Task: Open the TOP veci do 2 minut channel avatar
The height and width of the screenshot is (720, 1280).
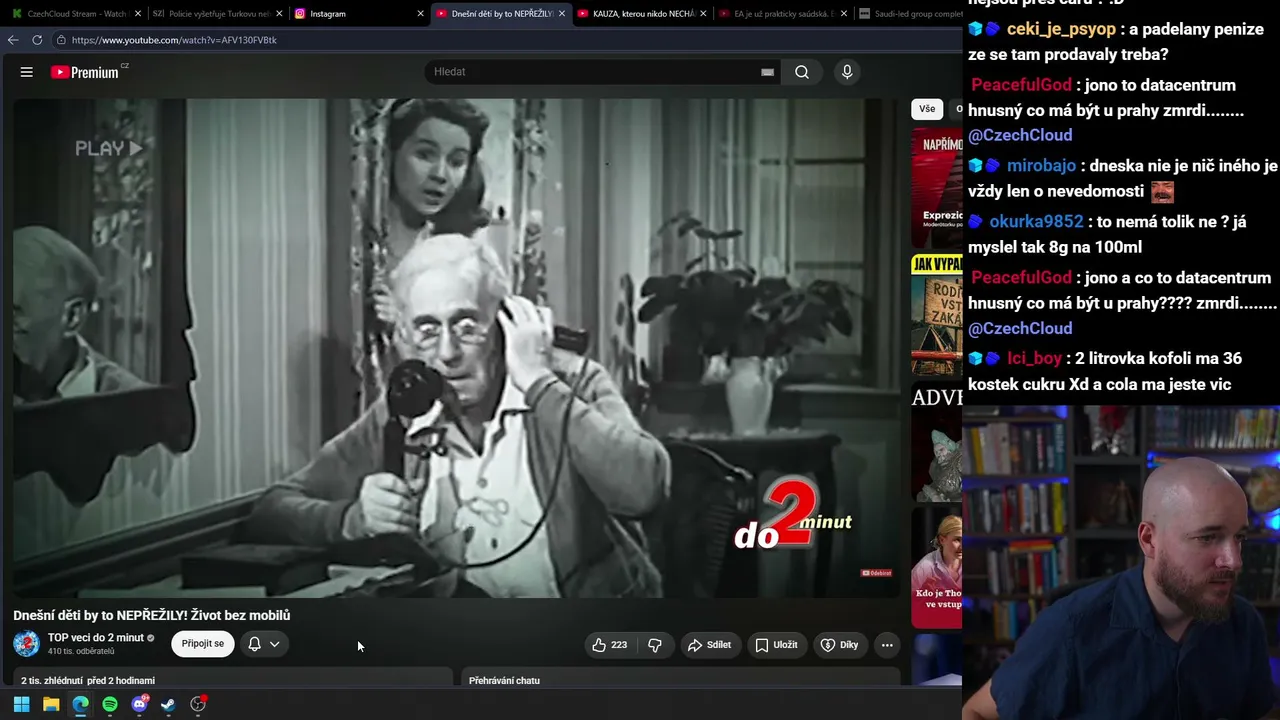Action: point(27,644)
